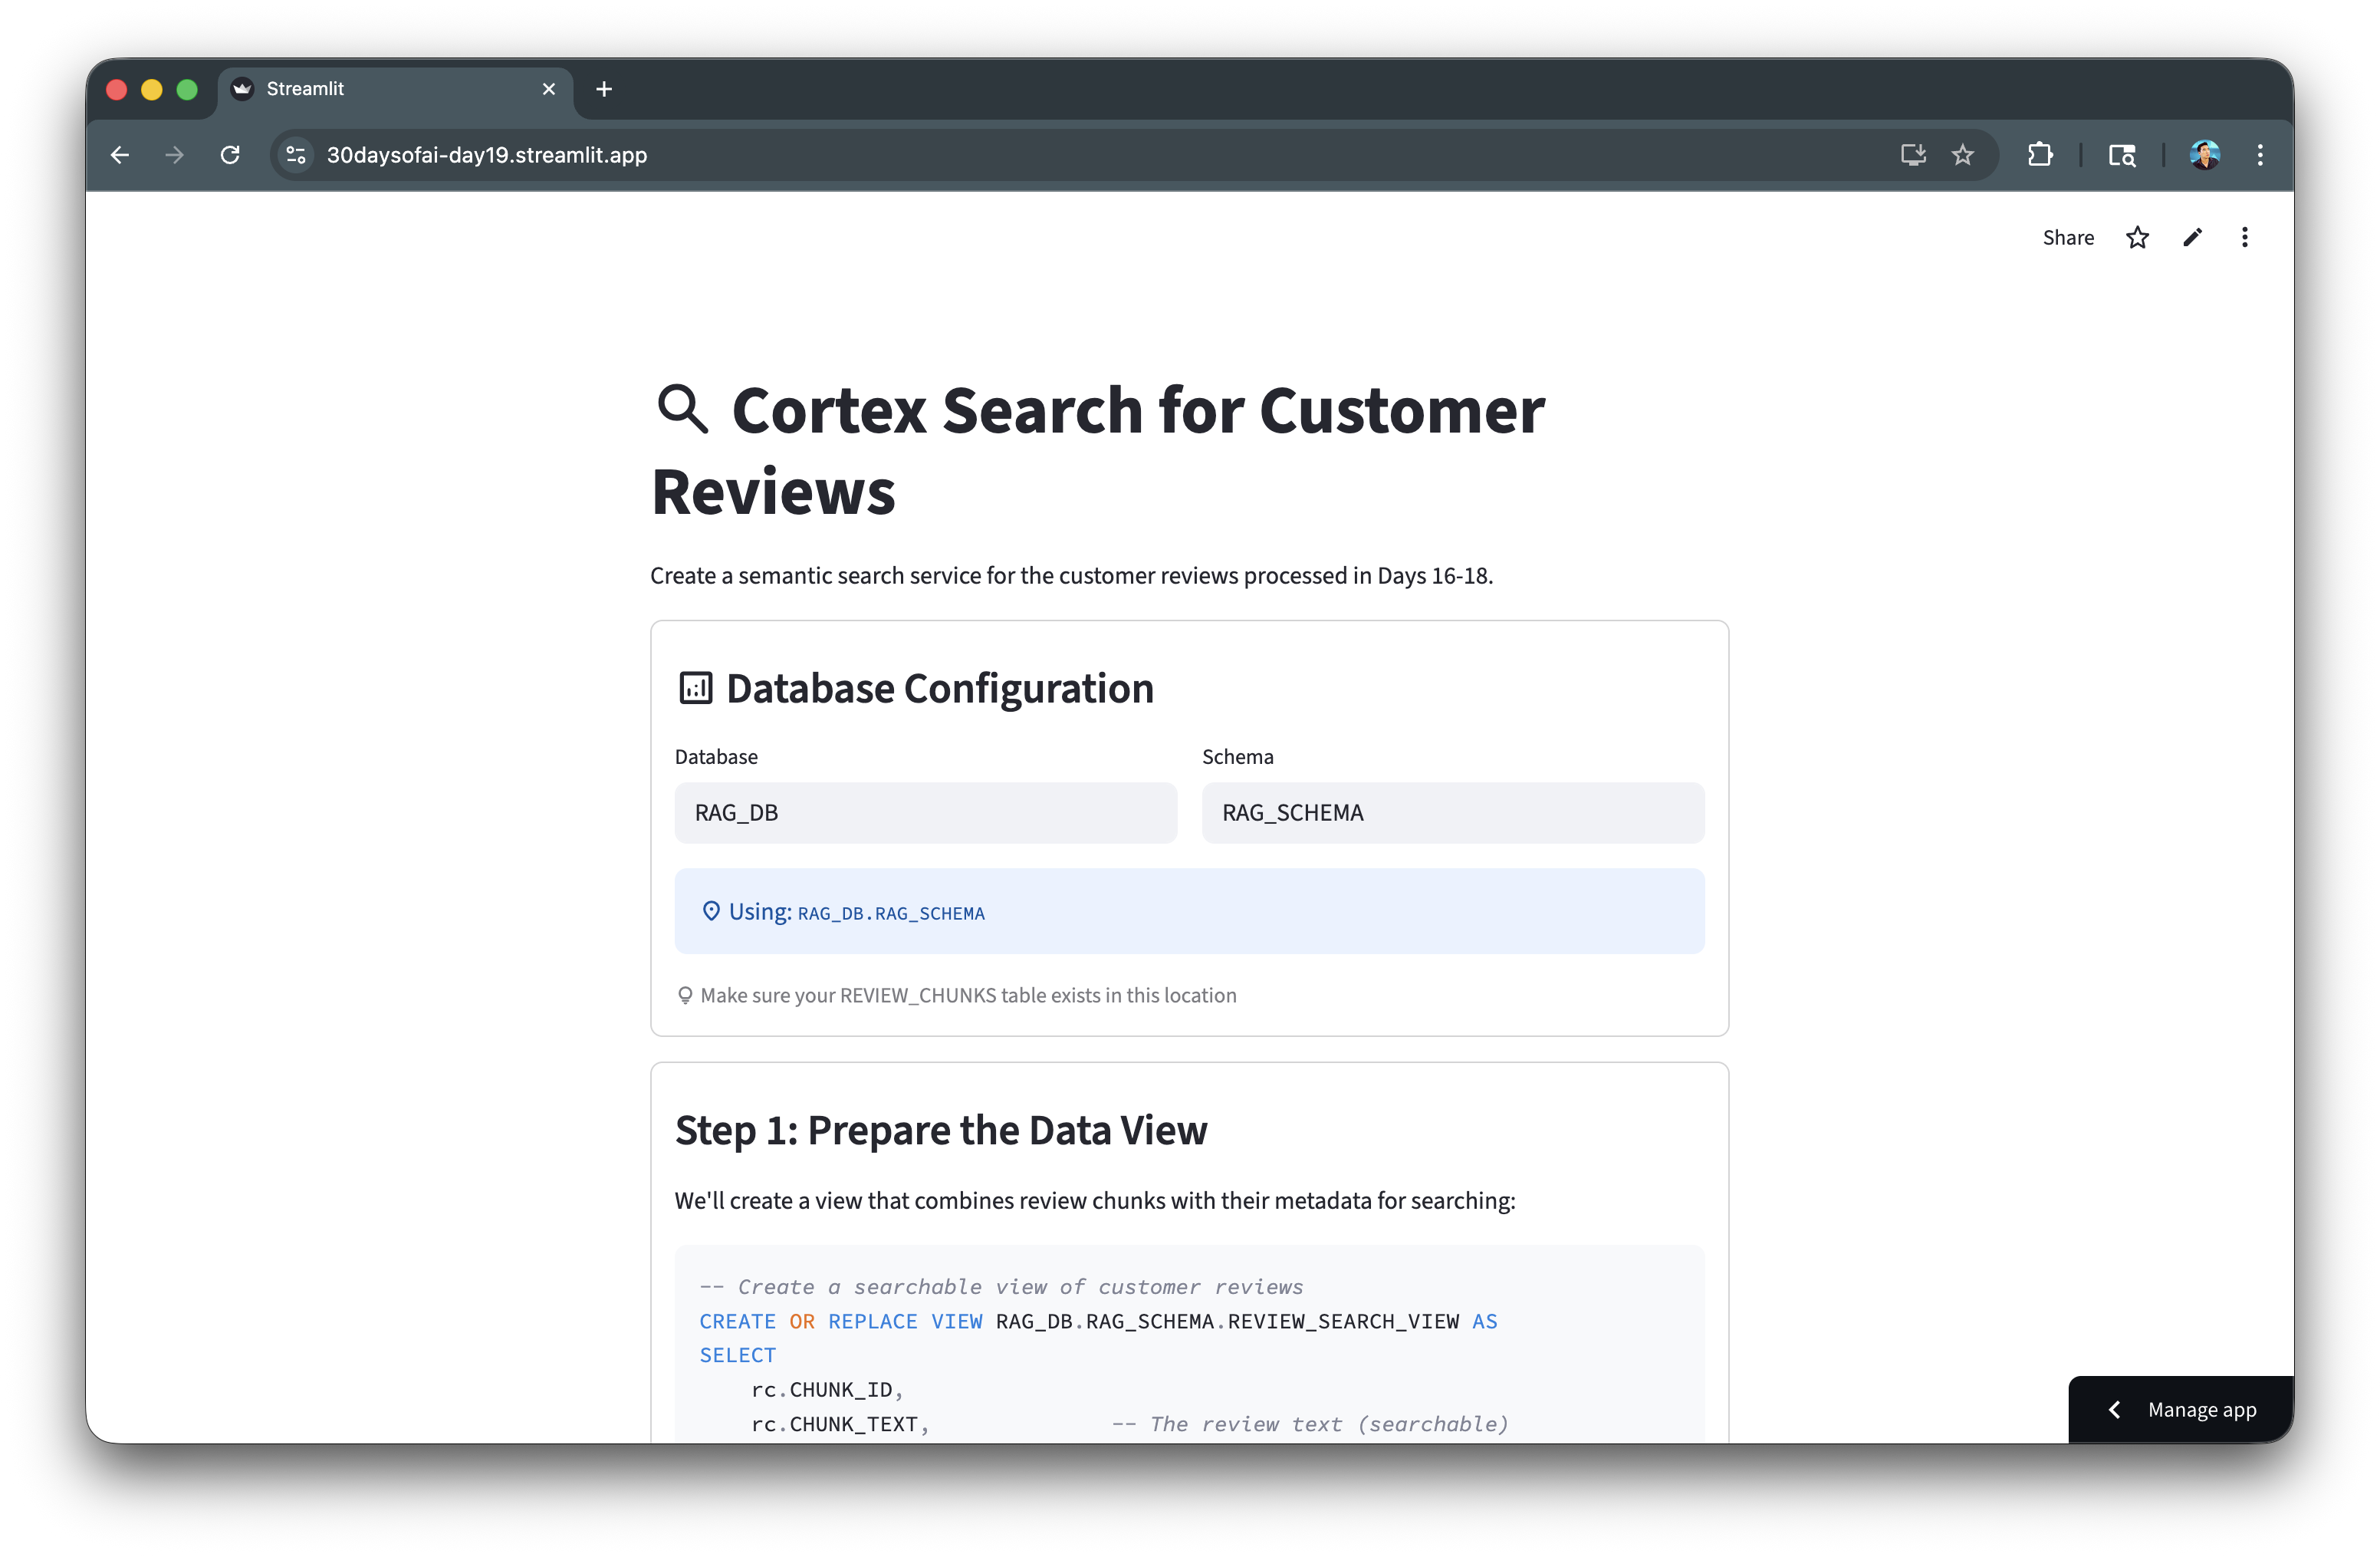Open the Streamlit three-dot app menu
2380x1557 pixels.
[2245, 238]
